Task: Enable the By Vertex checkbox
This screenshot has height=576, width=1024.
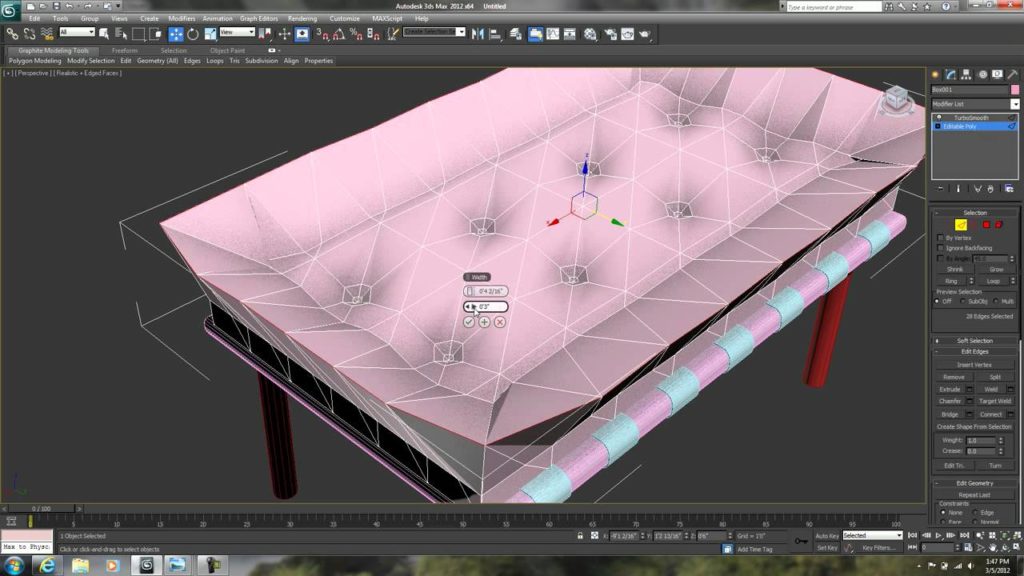Action: tap(939, 237)
